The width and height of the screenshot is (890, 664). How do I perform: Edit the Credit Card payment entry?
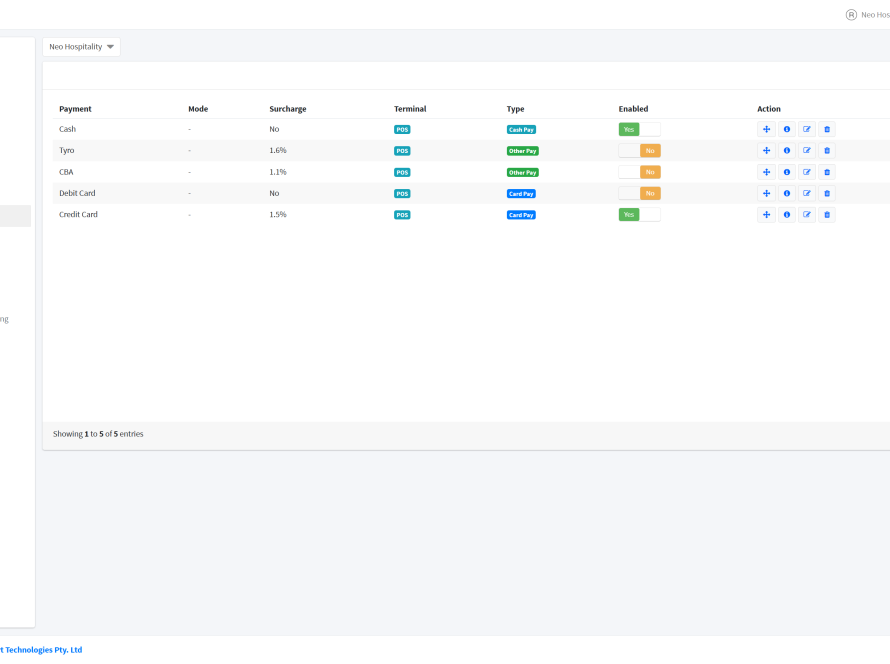tap(807, 215)
